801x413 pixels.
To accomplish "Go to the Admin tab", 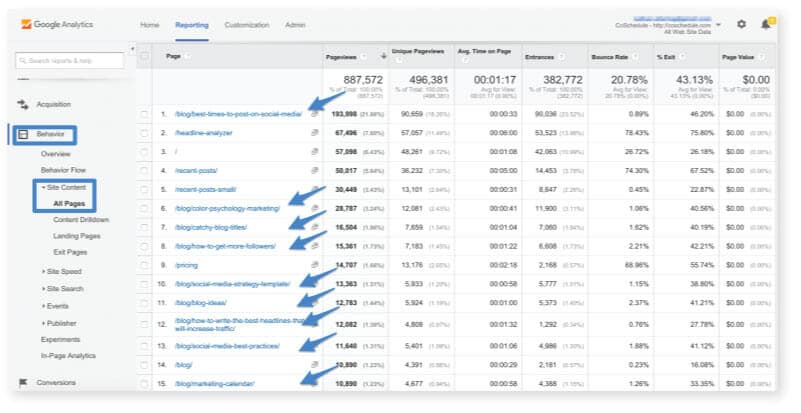I will (295, 24).
